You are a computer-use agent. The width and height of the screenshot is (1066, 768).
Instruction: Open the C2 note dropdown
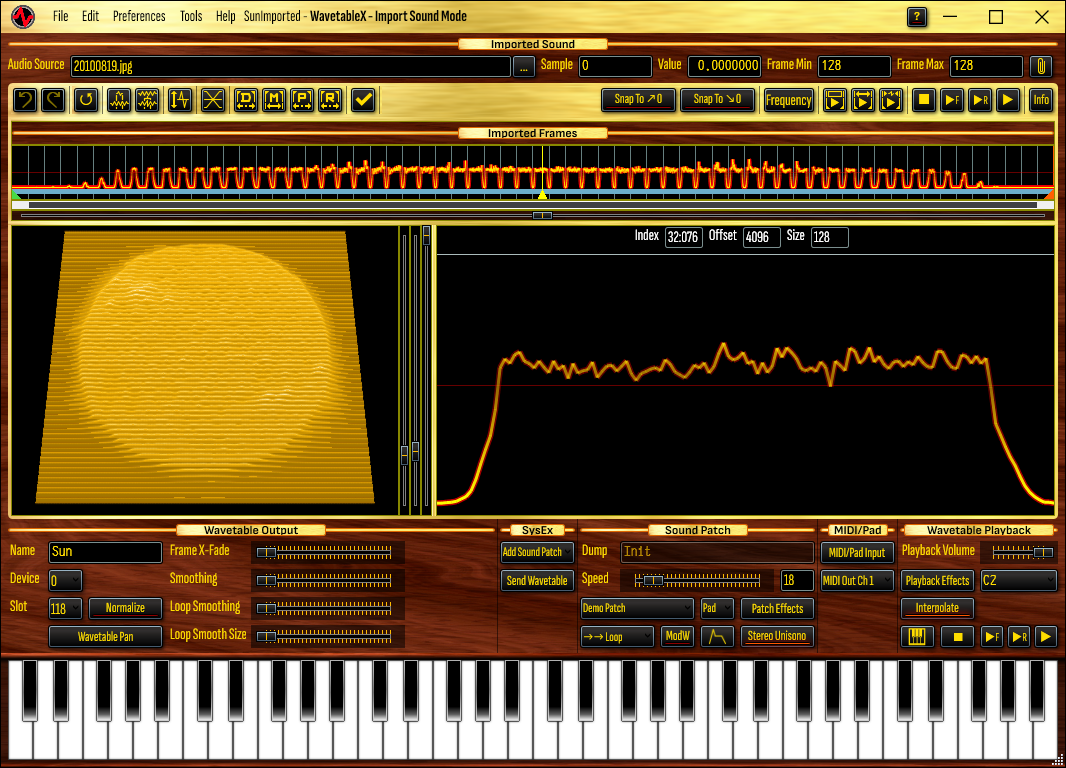tap(1018, 580)
